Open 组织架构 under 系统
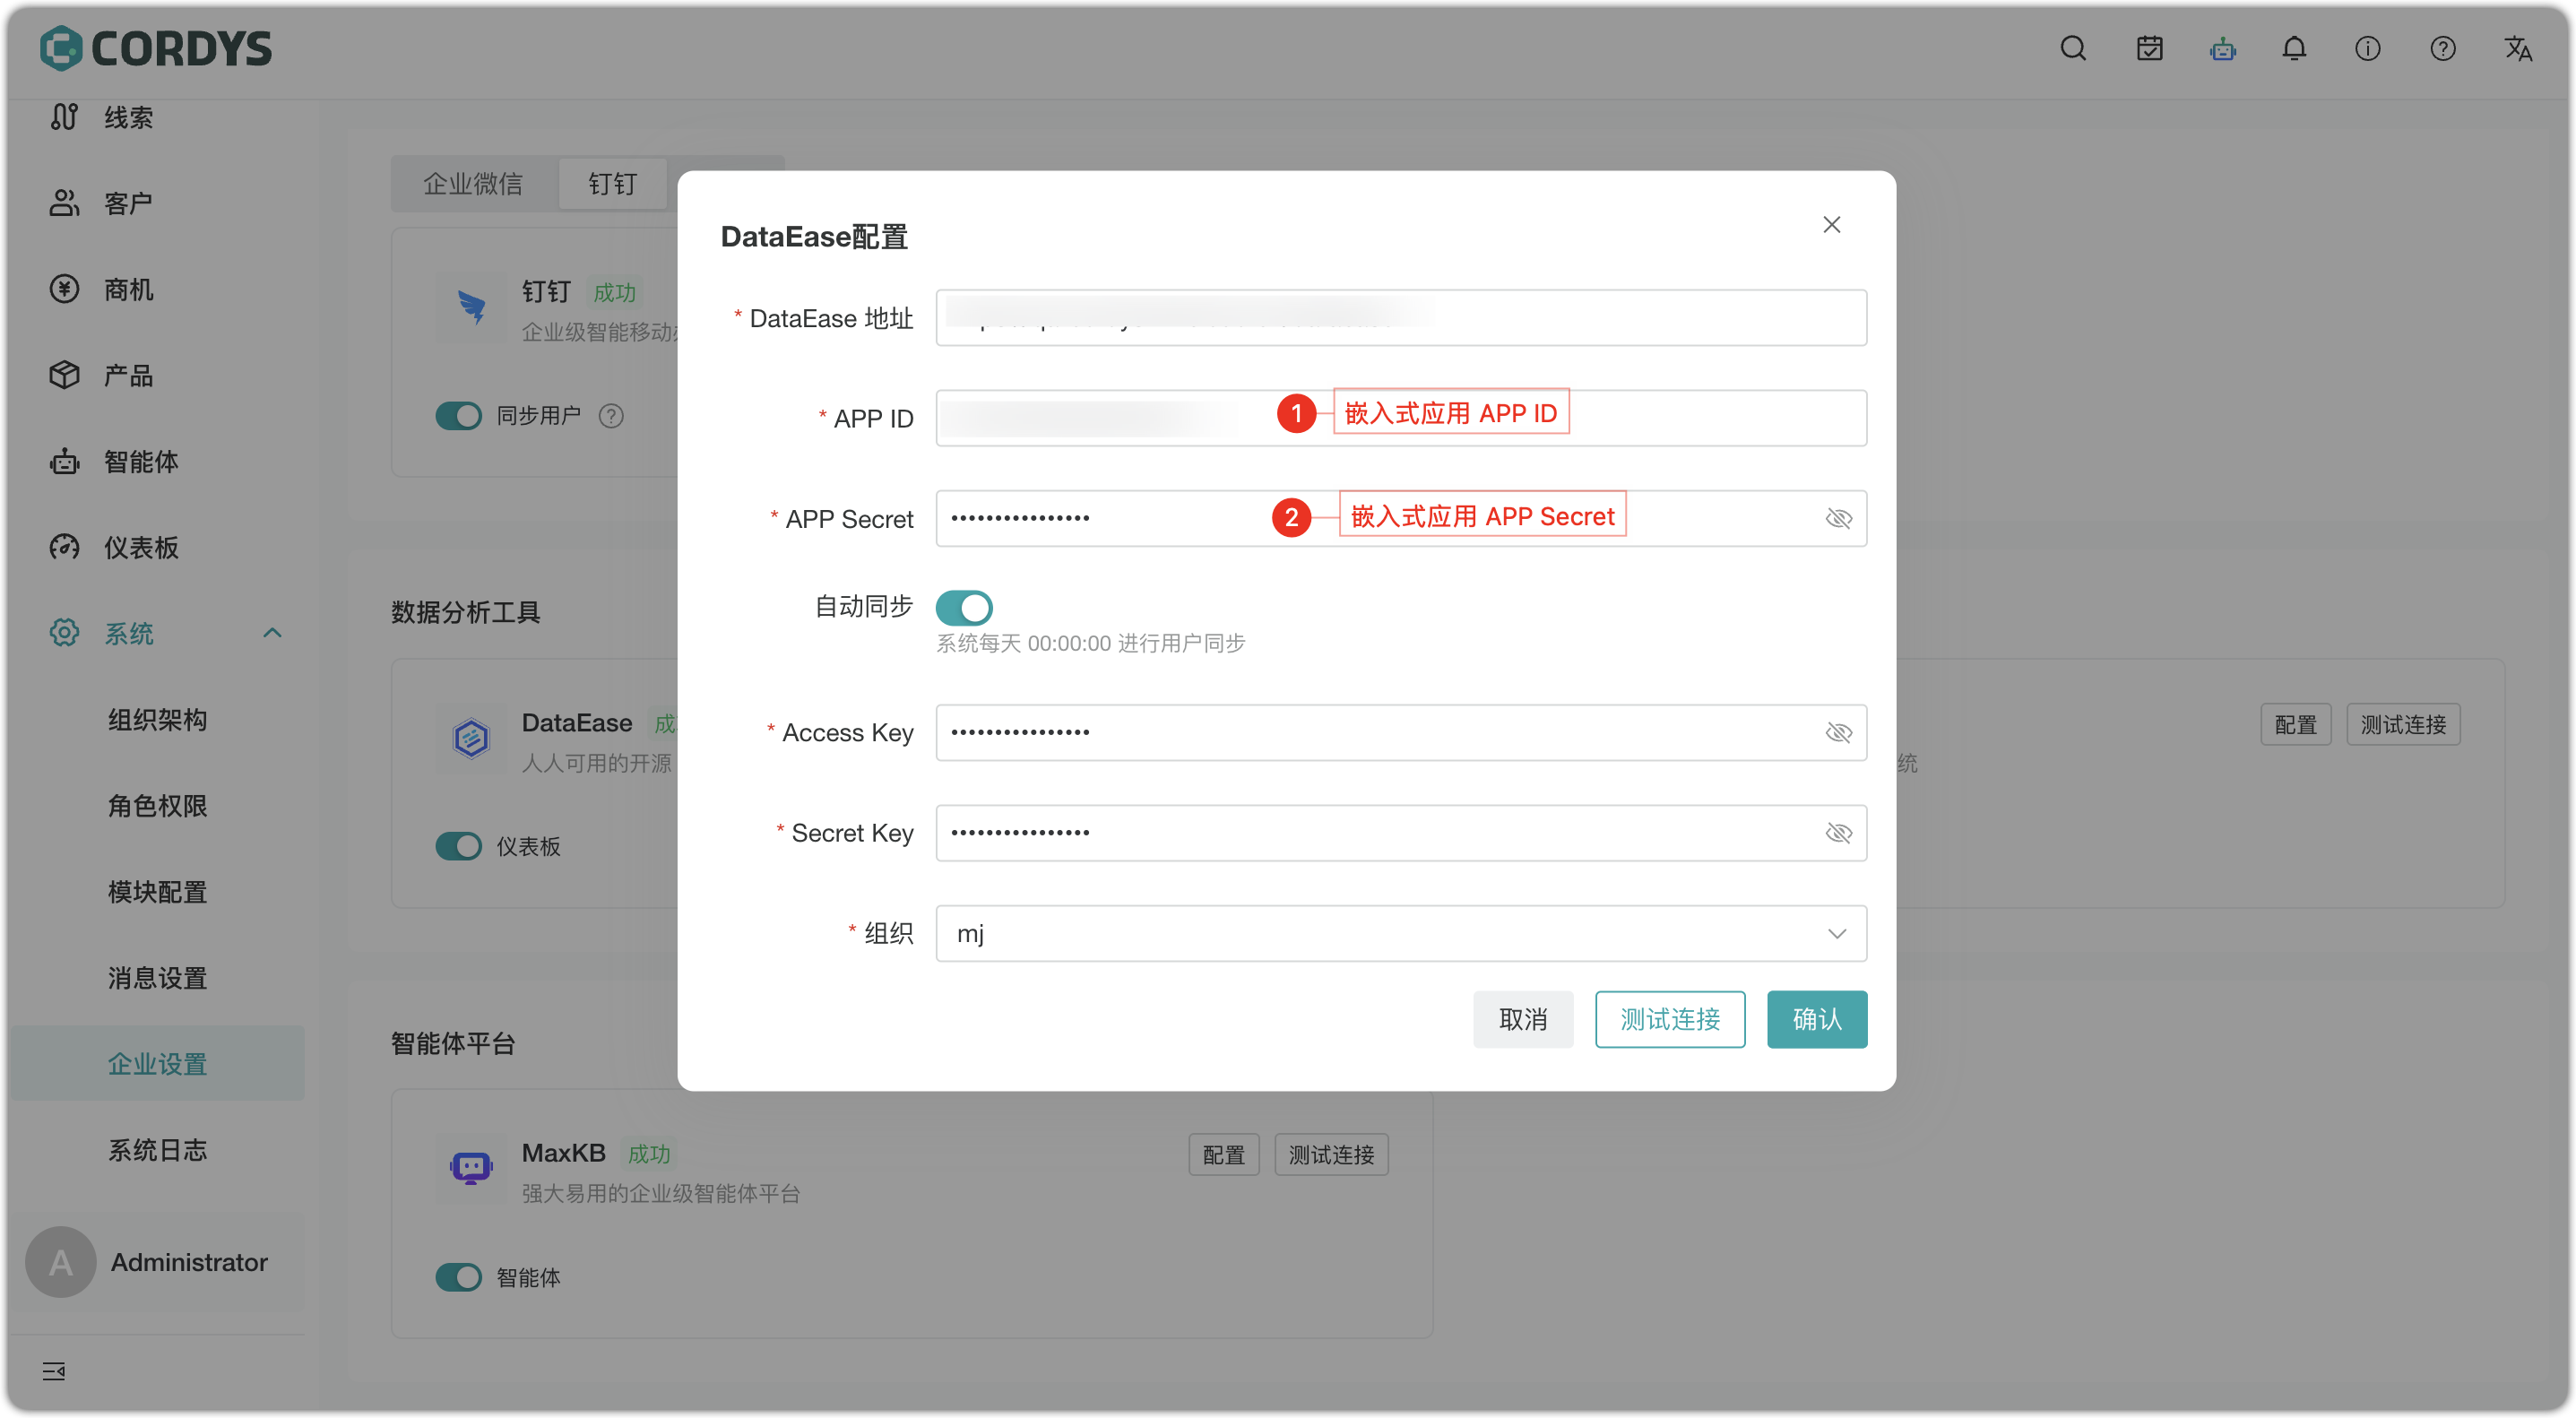 tap(158, 720)
